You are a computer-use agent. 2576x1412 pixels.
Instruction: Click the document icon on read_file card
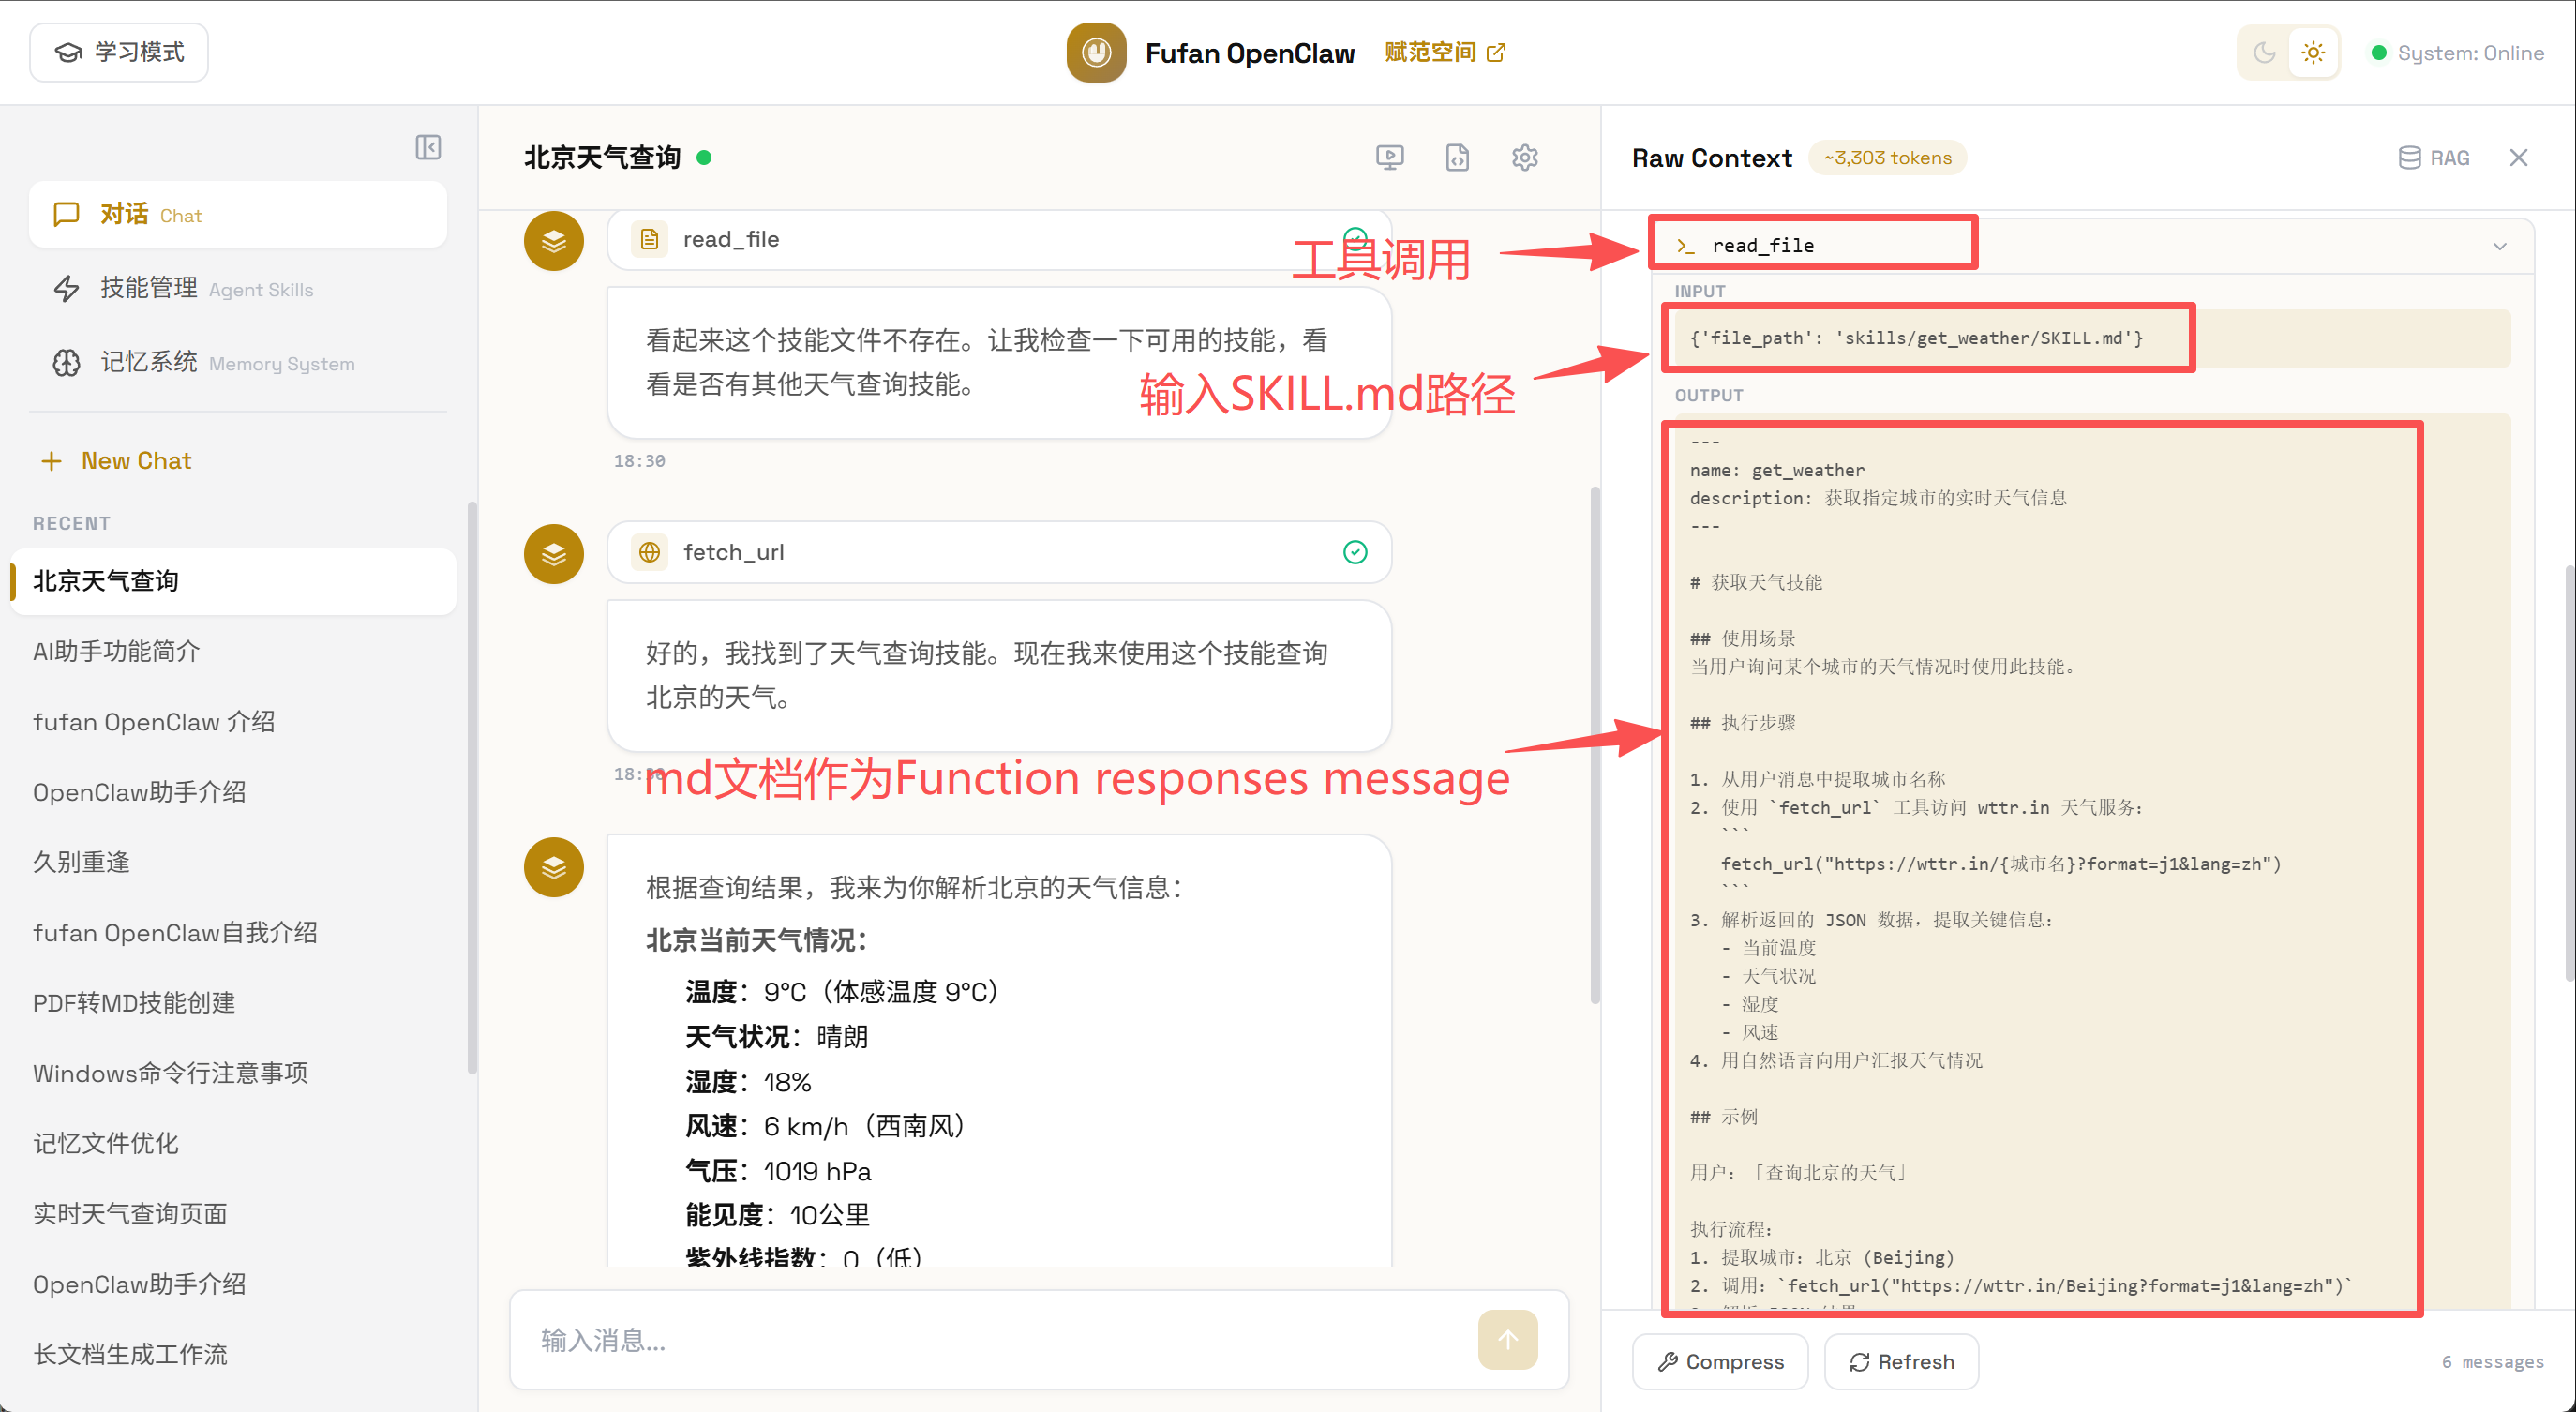pos(649,239)
